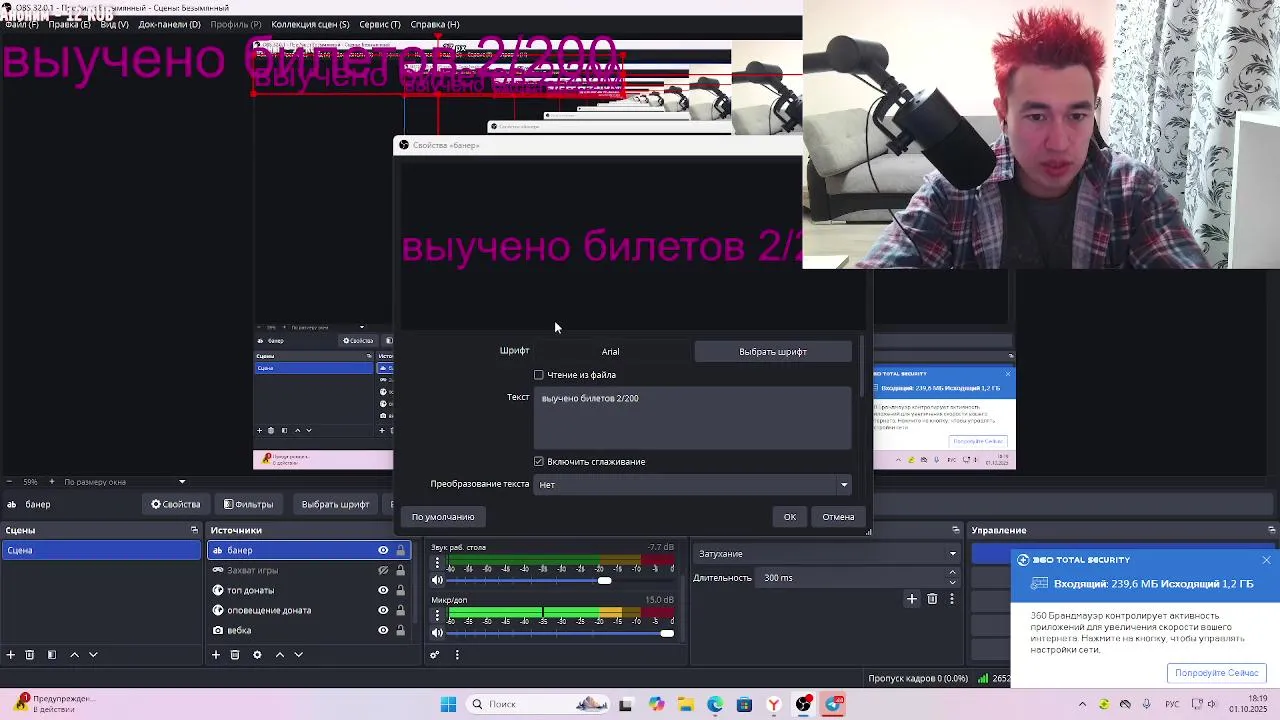Open scene filters icon in Scenes panel

click(52, 655)
